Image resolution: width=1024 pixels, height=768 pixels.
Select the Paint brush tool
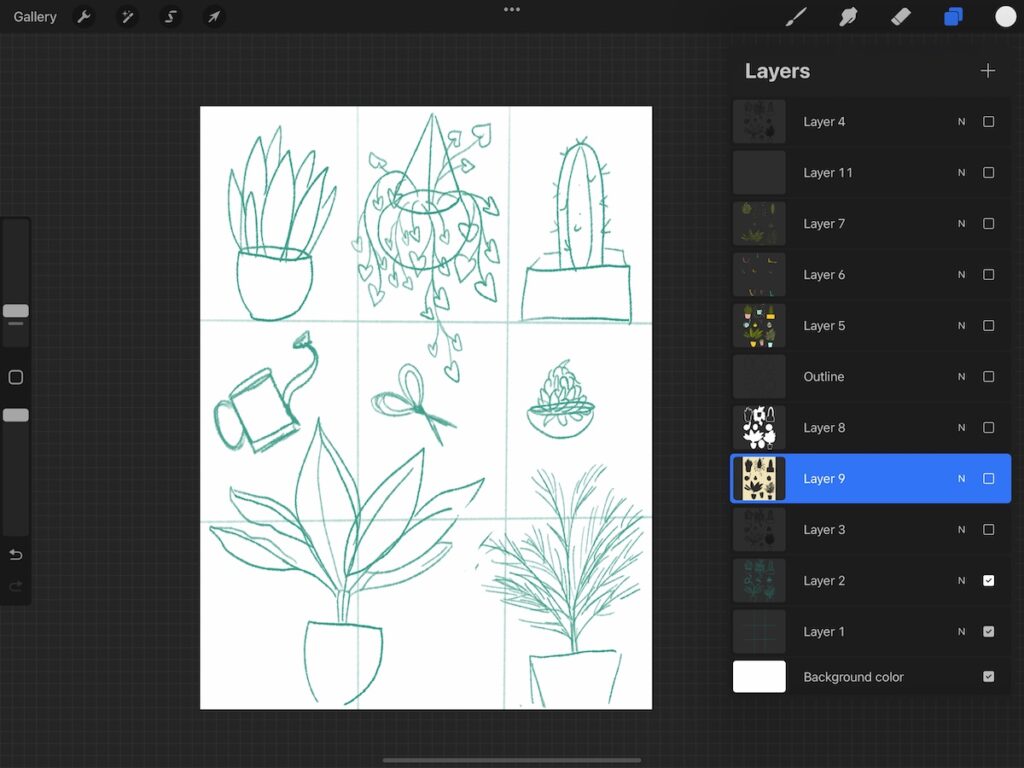tap(796, 16)
